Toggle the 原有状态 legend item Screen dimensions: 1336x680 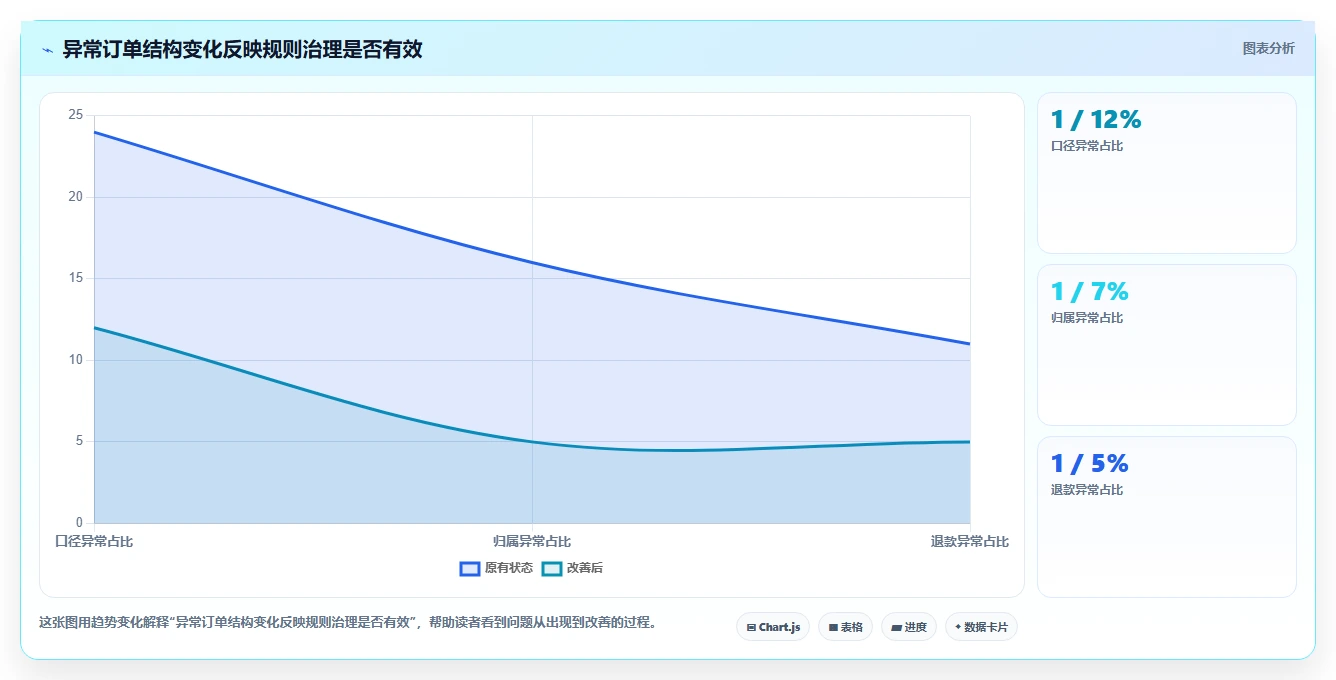point(496,568)
